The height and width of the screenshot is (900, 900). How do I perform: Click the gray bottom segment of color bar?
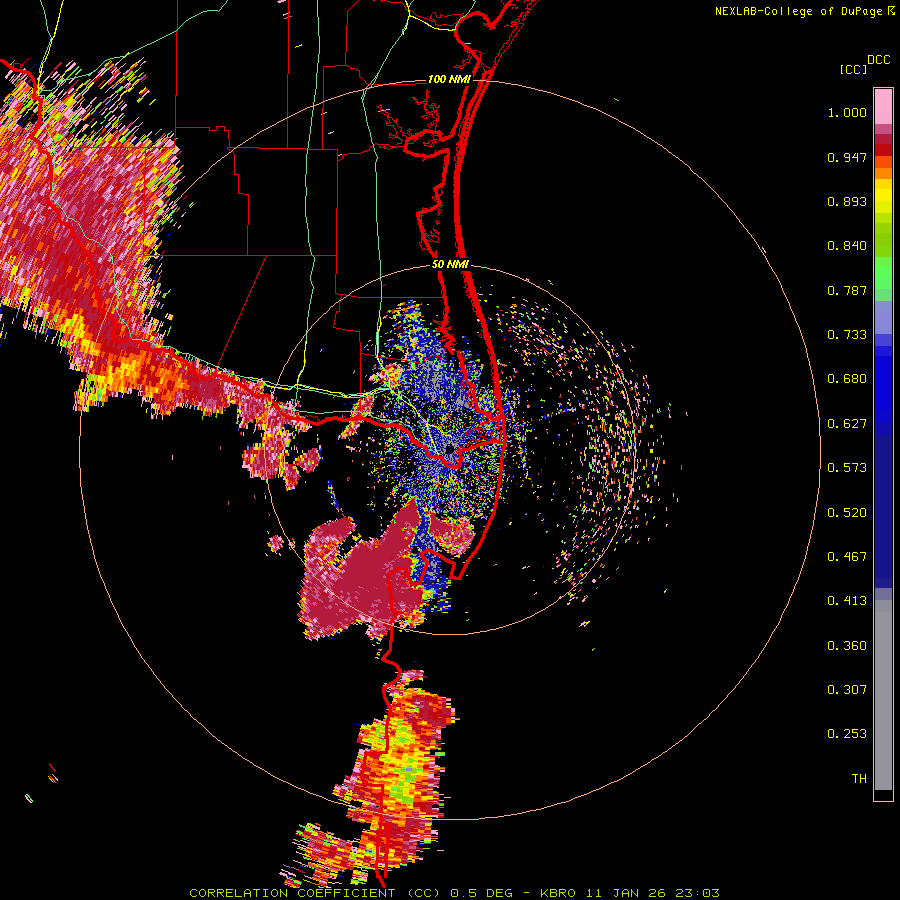coord(883,695)
